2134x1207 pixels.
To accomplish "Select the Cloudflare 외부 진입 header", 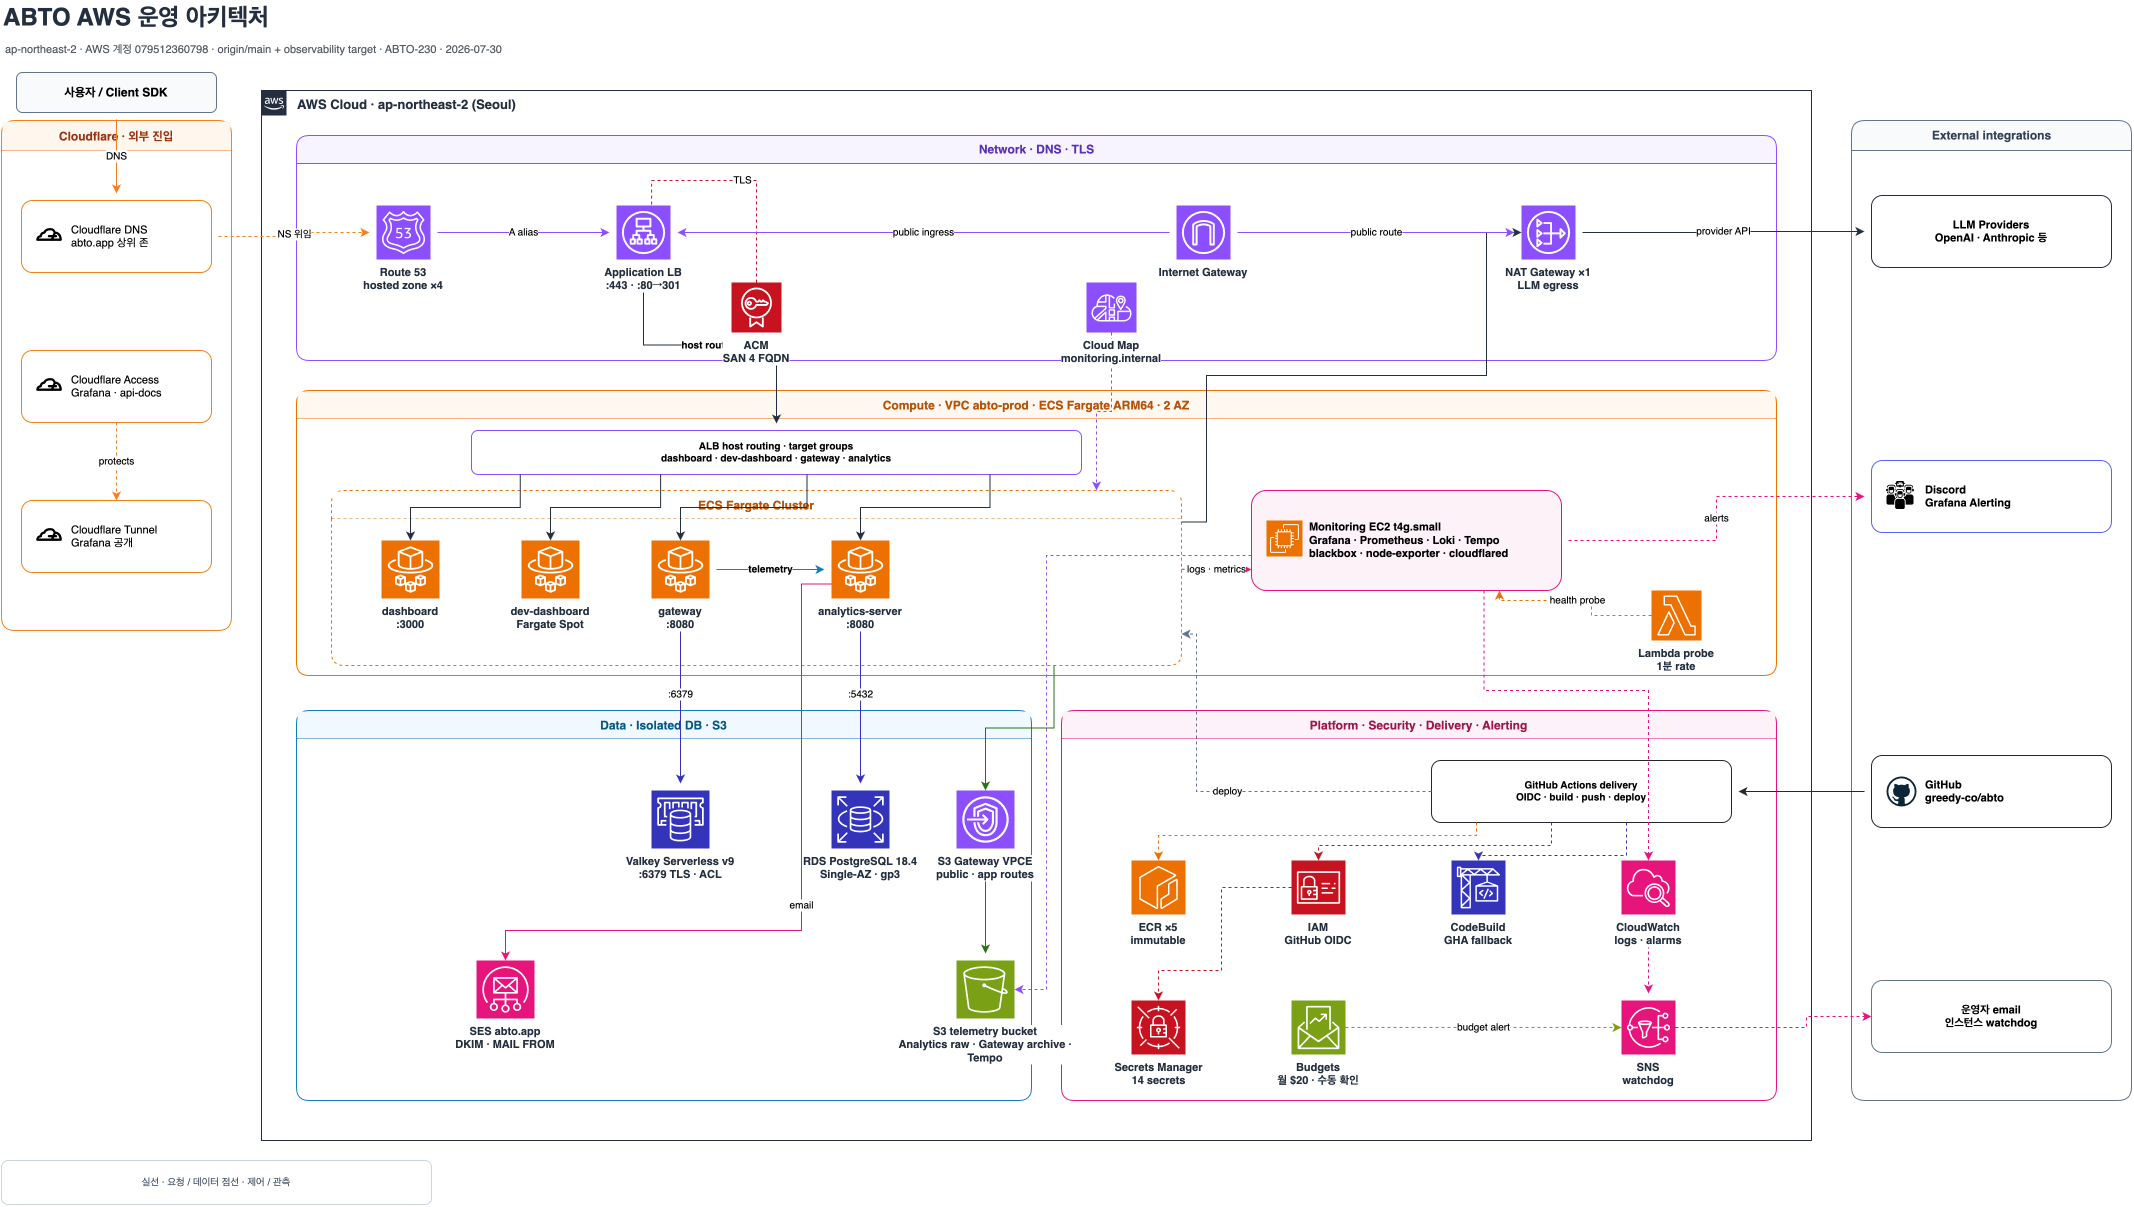I will 116,137.
